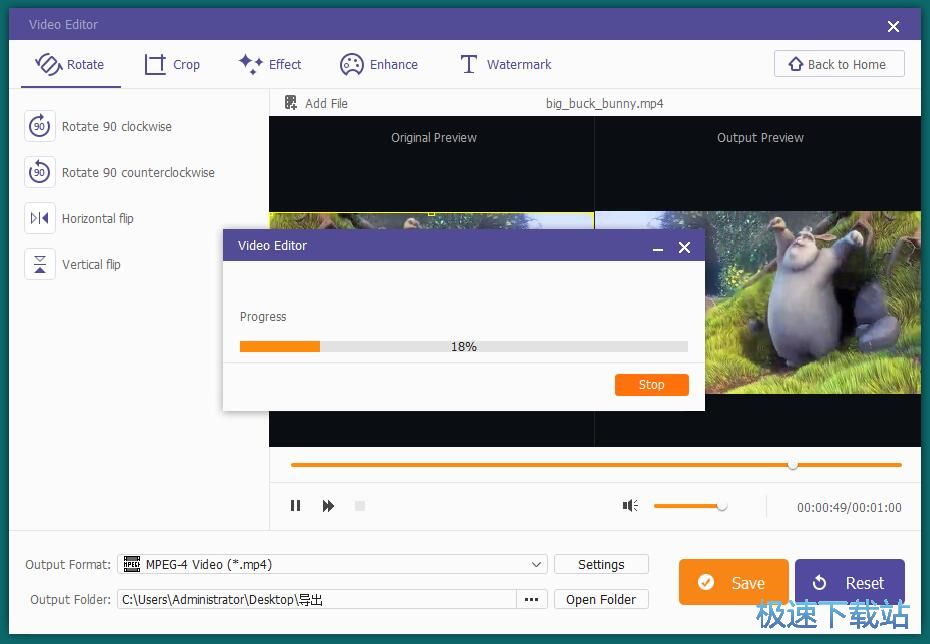Click the big_buck_bunny.mp4 file name
This screenshot has width=930, height=644.
(x=604, y=104)
